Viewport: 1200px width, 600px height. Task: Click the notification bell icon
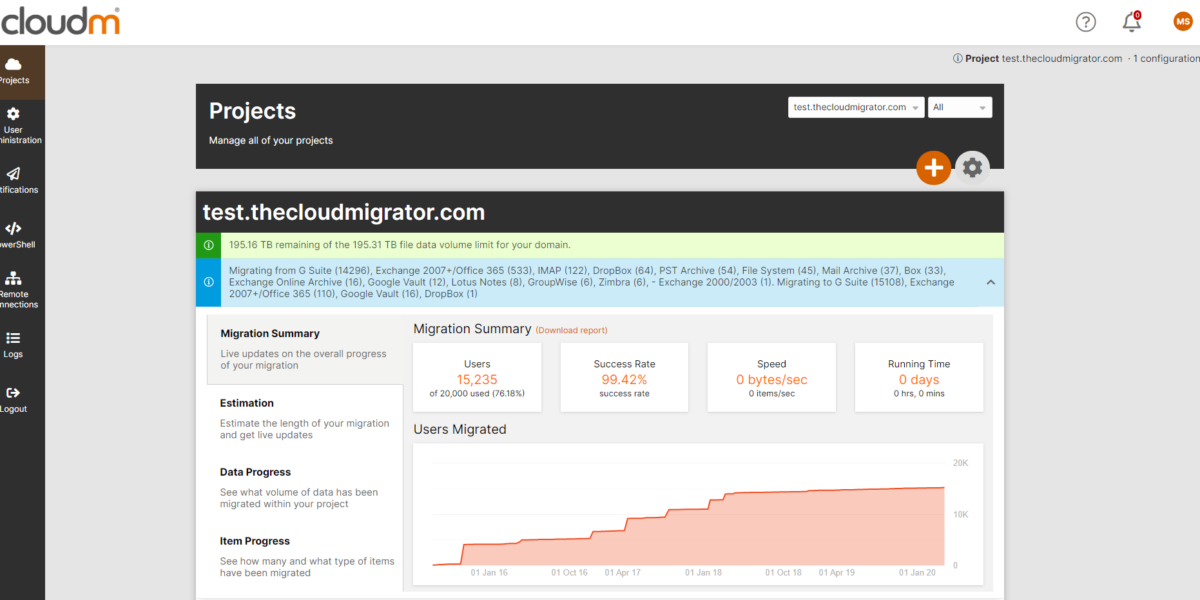click(x=1131, y=22)
